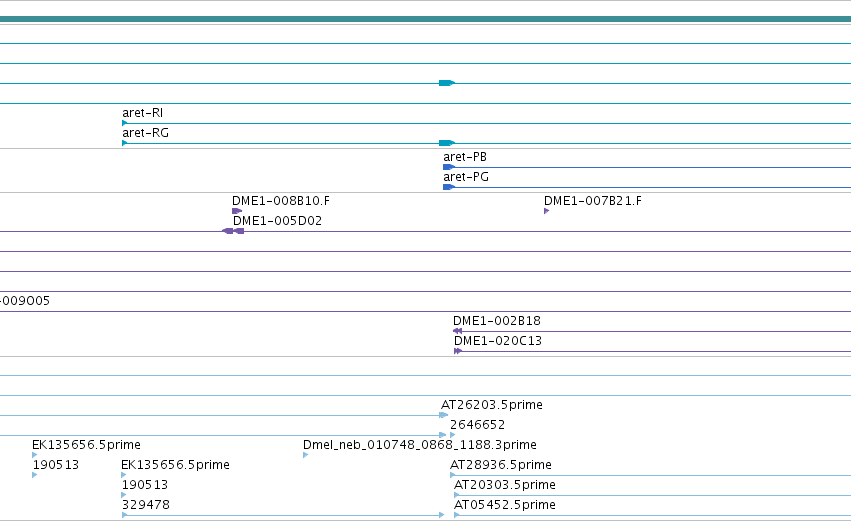Select the aret-RG transcript label

click(x=145, y=133)
